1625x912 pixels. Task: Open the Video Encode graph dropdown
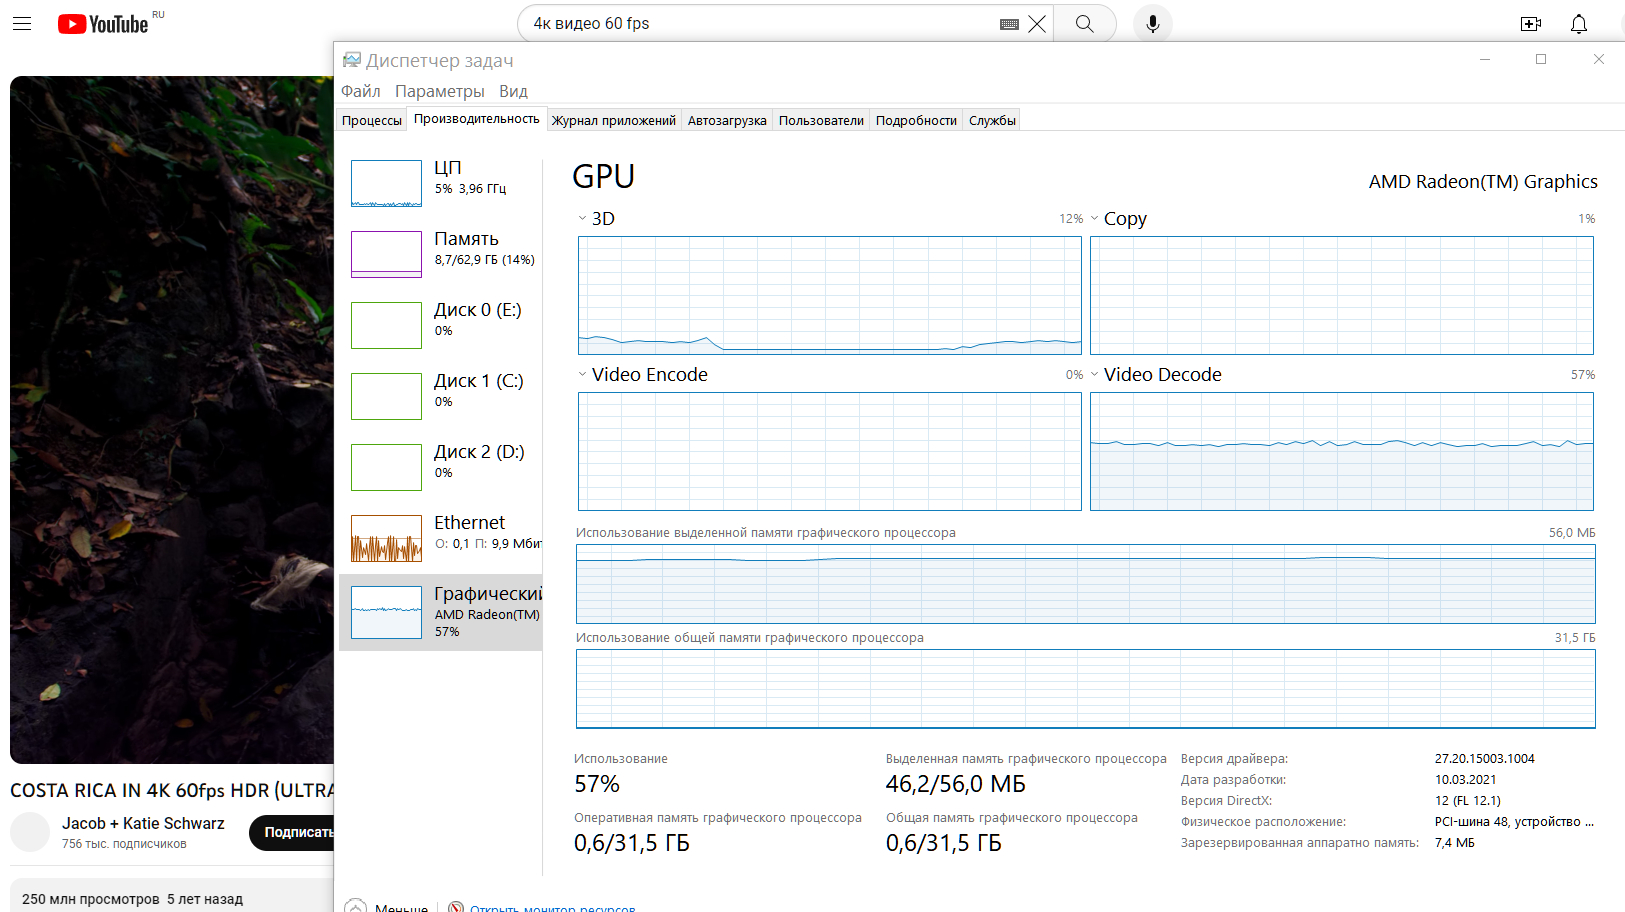point(582,375)
